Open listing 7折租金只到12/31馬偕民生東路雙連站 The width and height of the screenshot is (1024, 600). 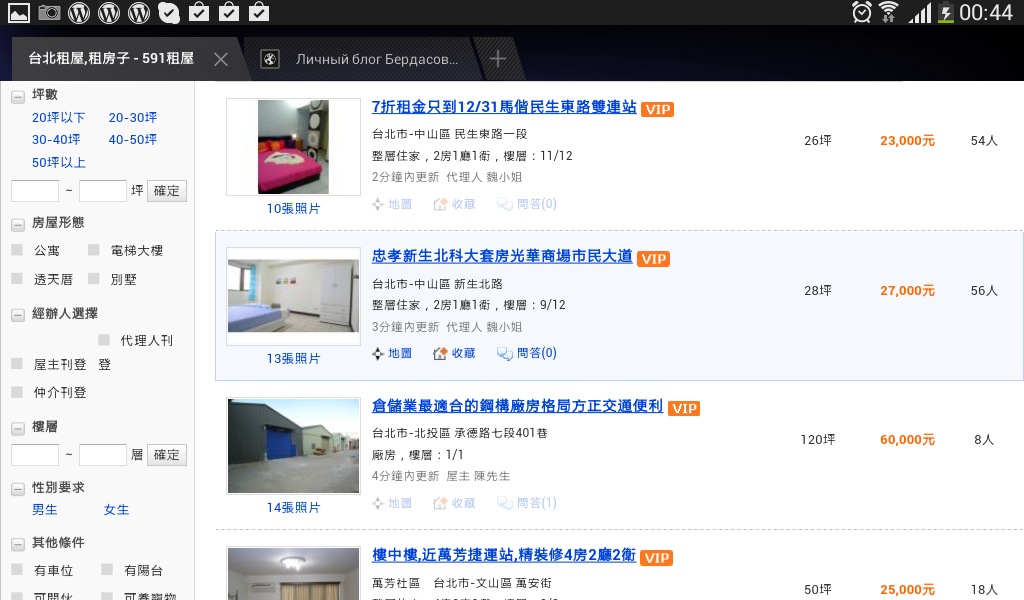coord(504,107)
